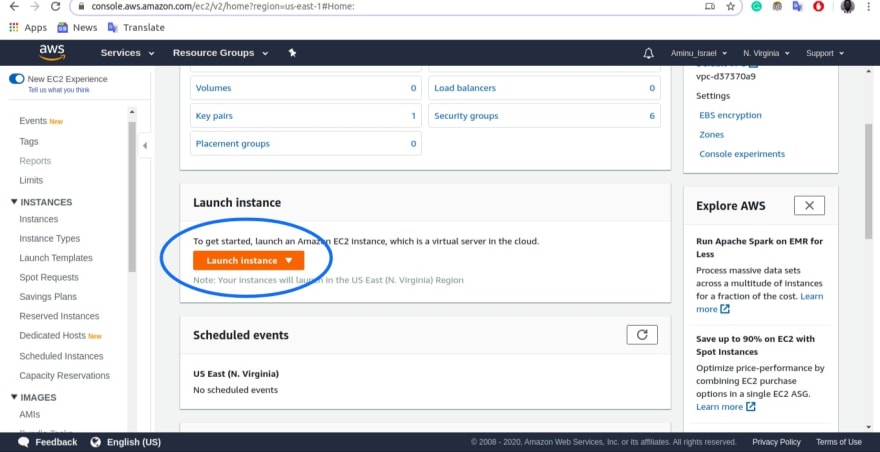Close the Explore AWS panel
The width and height of the screenshot is (880, 452).
point(809,206)
